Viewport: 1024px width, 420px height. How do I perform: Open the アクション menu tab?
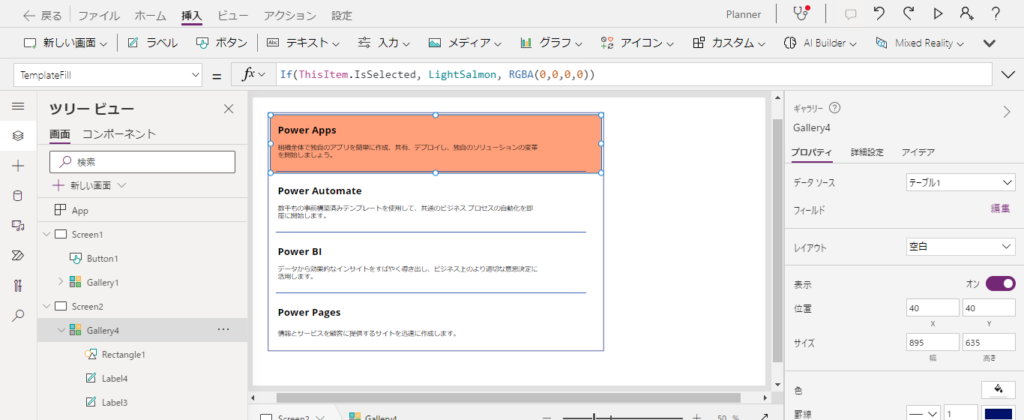[x=290, y=16]
